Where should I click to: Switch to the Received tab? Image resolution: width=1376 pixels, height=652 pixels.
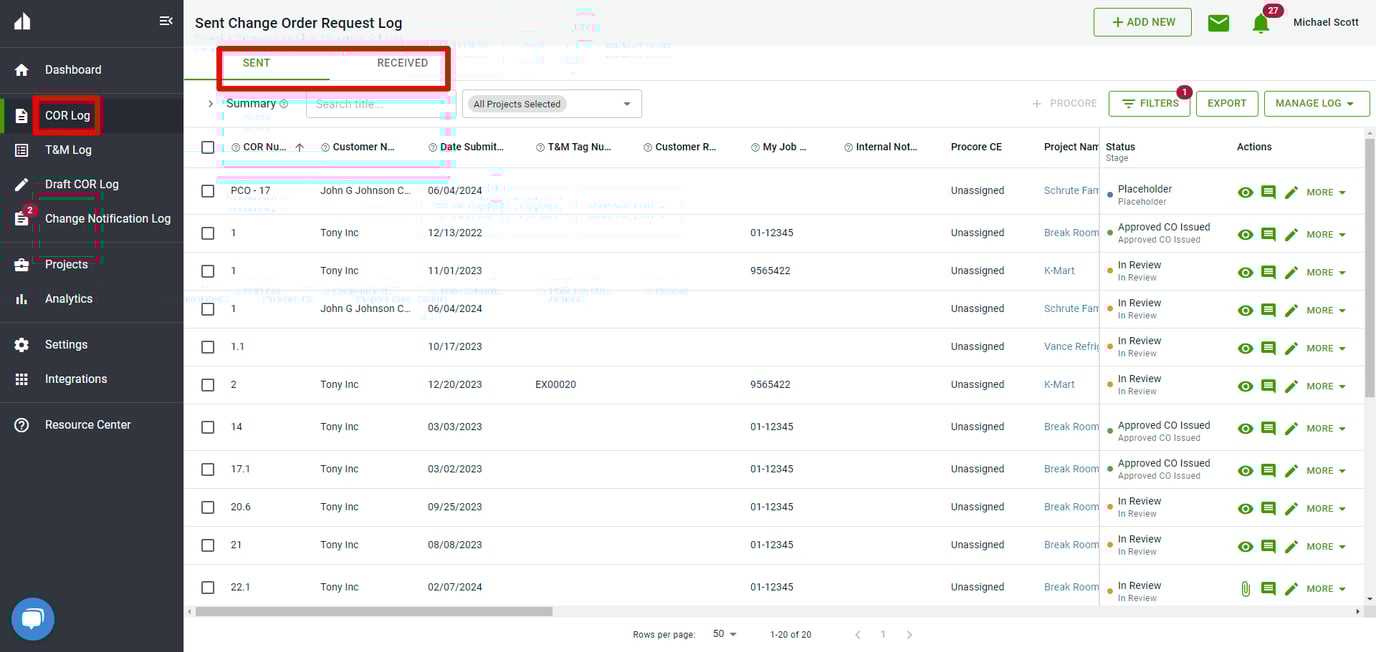pos(402,63)
